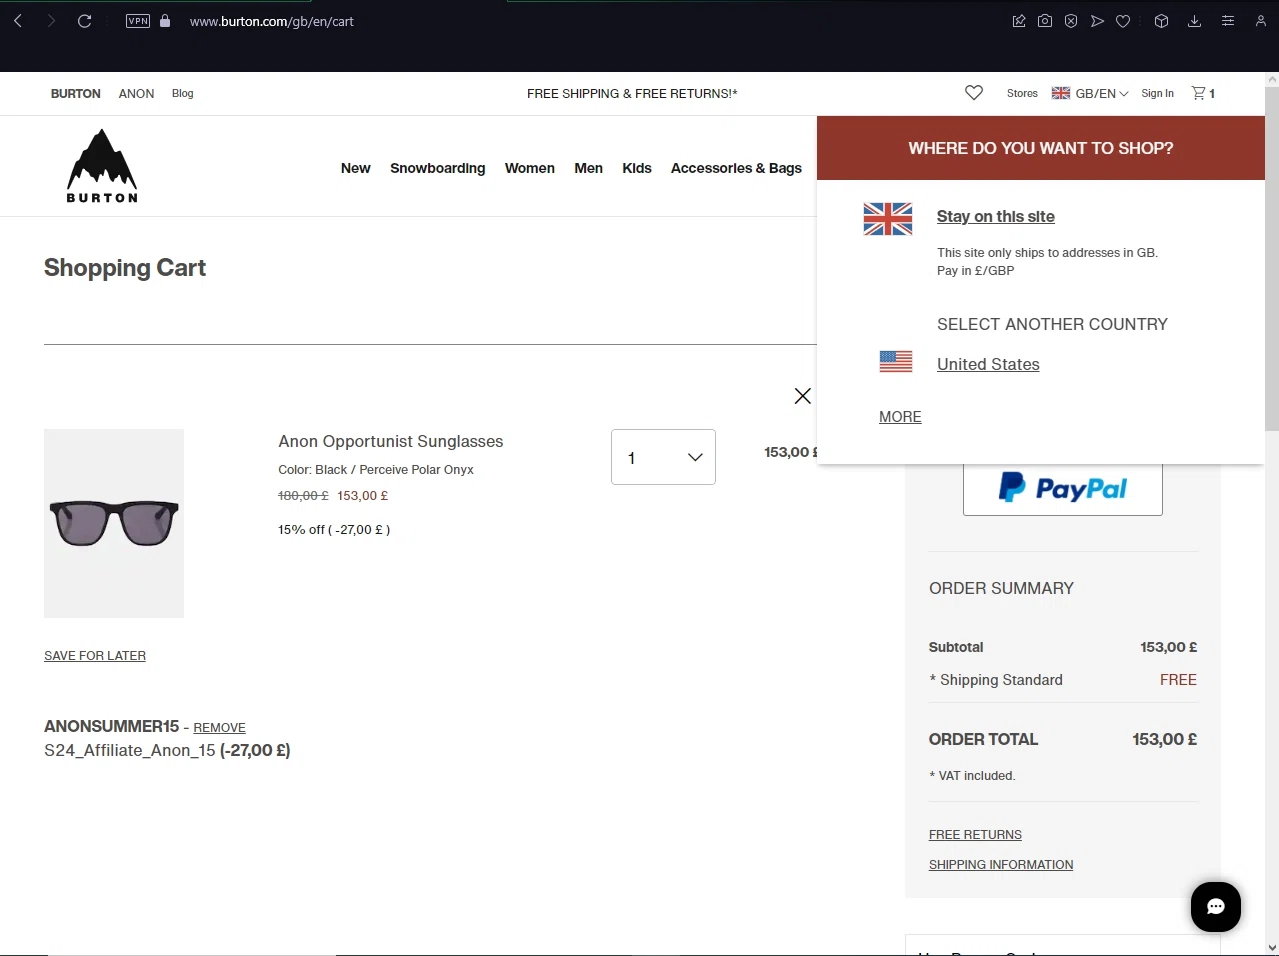Toggle the VPN badge in address bar
This screenshot has height=956, width=1279.
[138, 21]
